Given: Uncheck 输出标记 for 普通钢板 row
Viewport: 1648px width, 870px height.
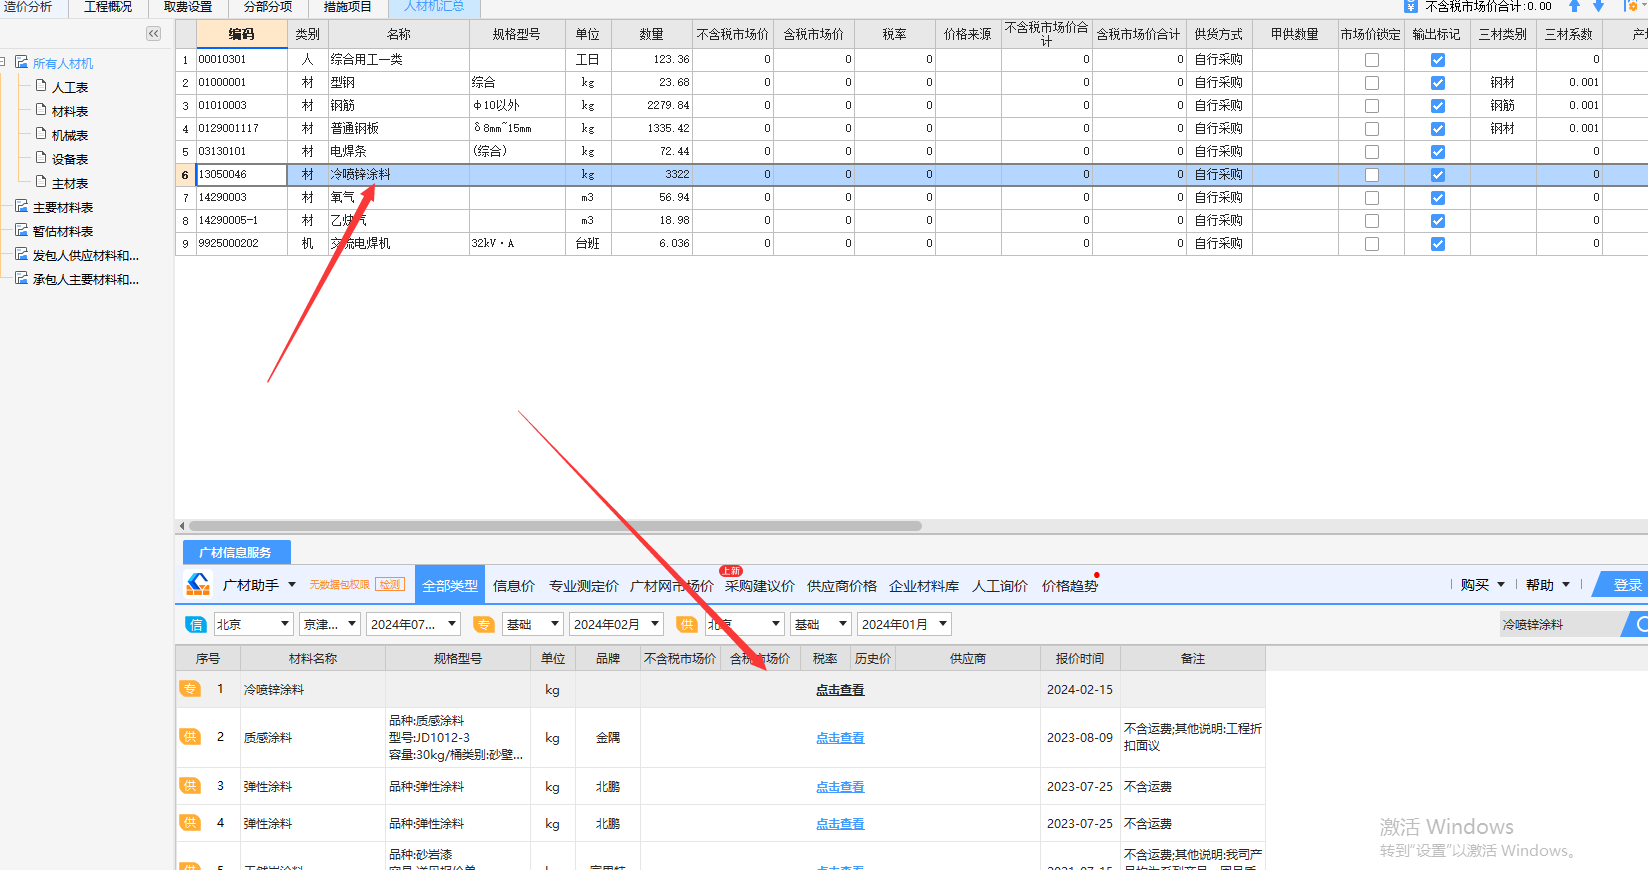Looking at the screenshot, I should pos(1438,129).
